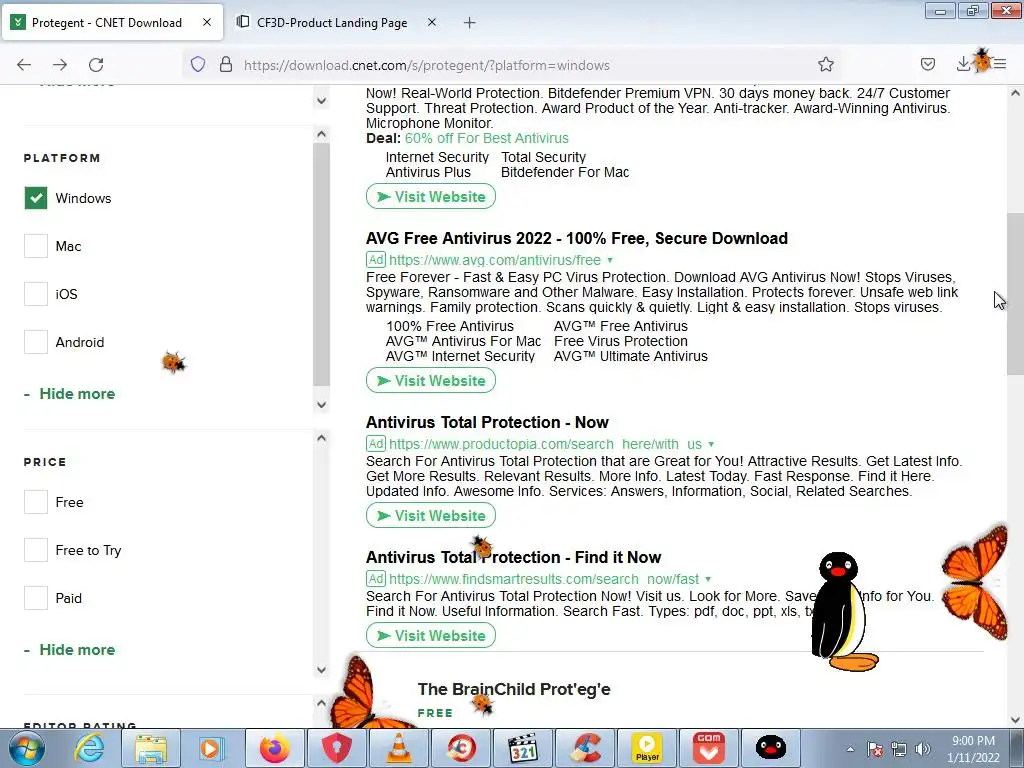1024x768 pixels.
Task: Check the Free to Try checkbox
Action: [x=36, y=550]
